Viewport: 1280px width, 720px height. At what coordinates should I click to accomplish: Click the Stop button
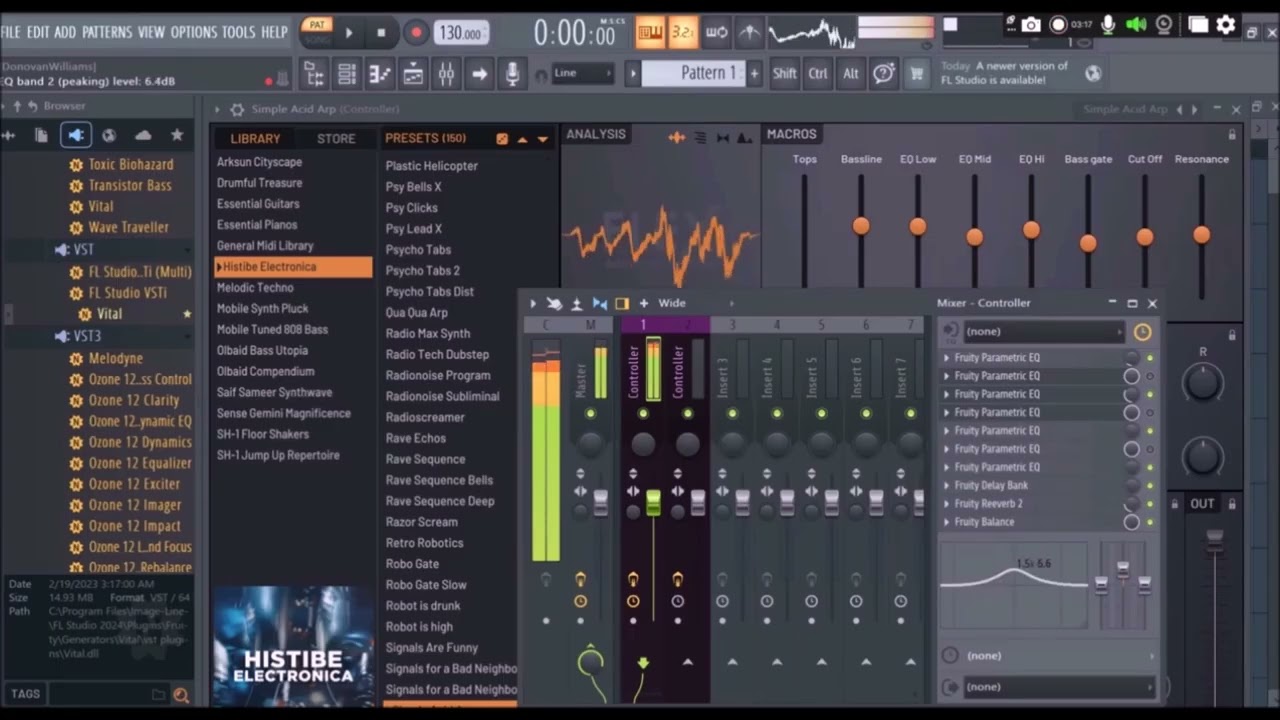[x=381, y=33]
